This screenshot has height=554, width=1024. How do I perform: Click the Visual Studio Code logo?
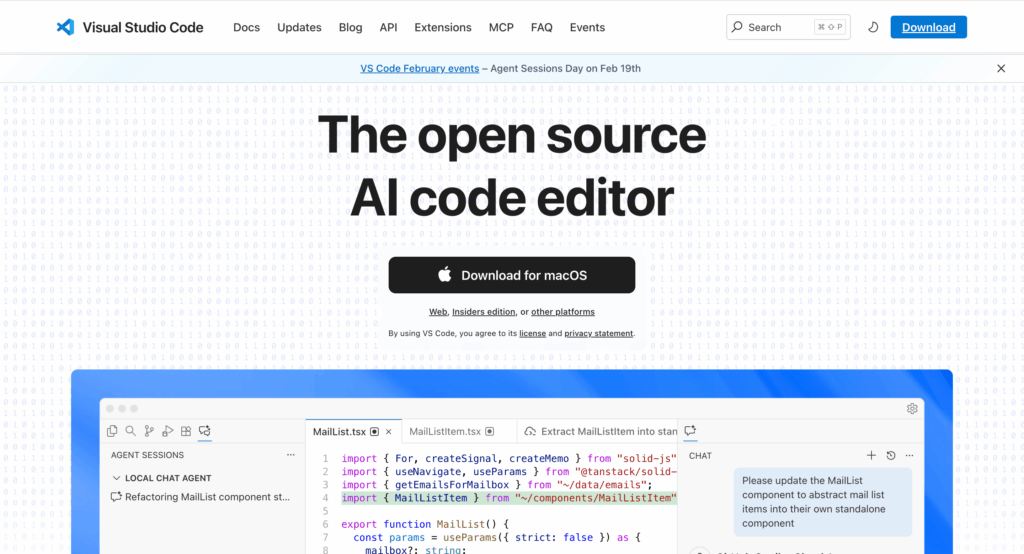129,27
